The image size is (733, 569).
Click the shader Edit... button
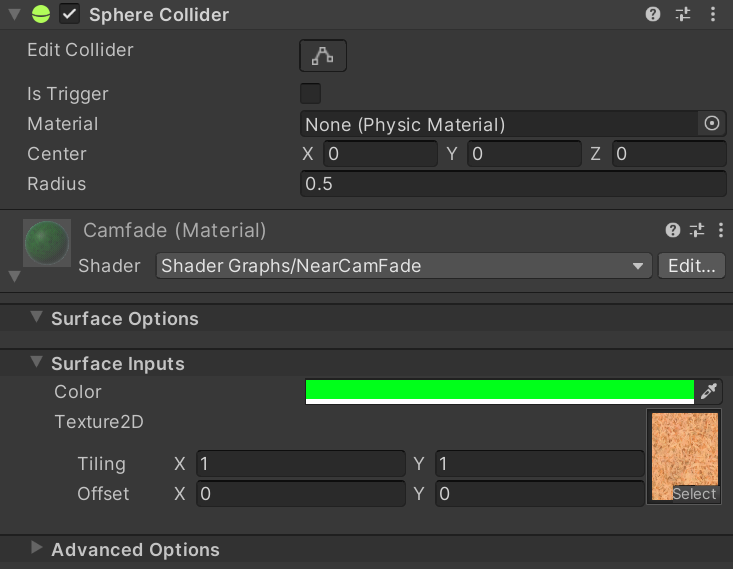(x=691, y=266)
